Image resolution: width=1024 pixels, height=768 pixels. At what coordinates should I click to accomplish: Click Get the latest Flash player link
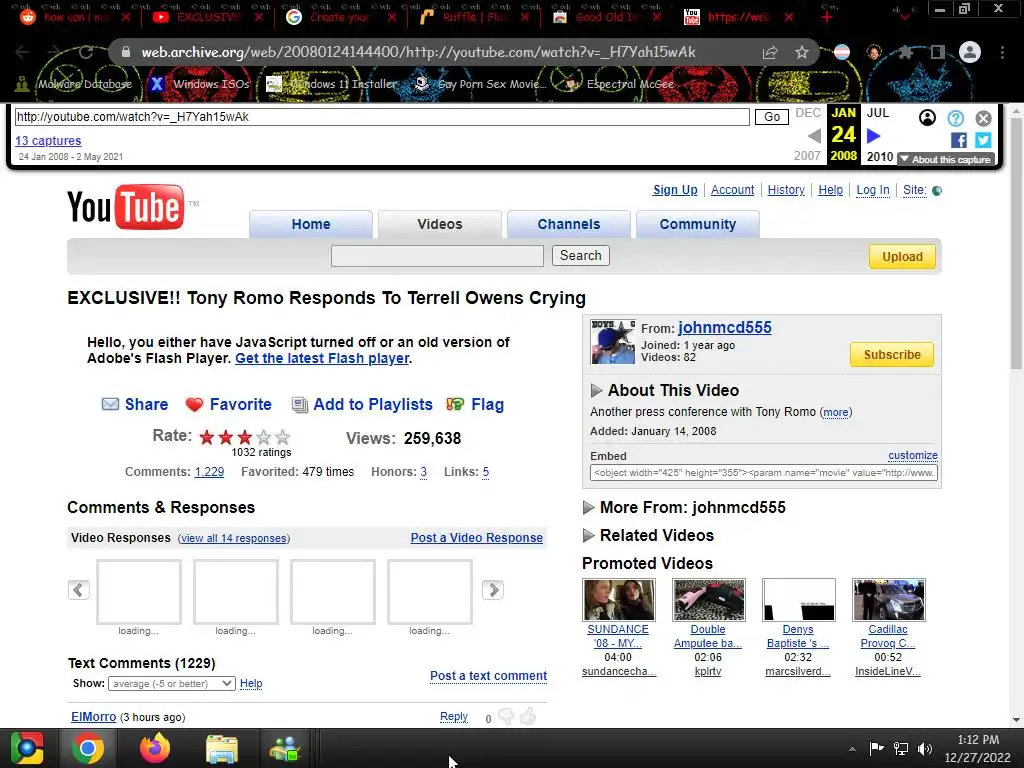[x=322, y=359]
